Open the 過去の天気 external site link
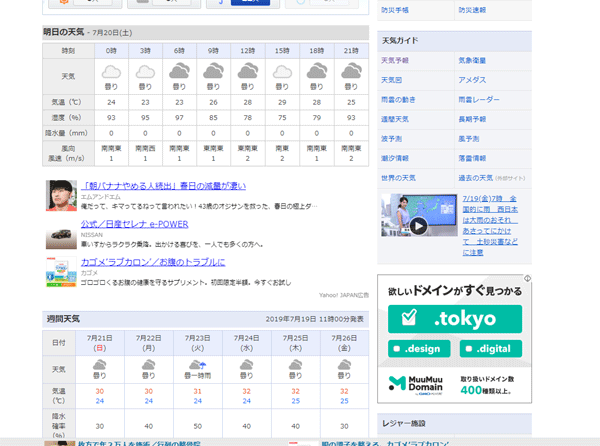Image resolution: width=600 pixels, height=446 pixels. 476,178
